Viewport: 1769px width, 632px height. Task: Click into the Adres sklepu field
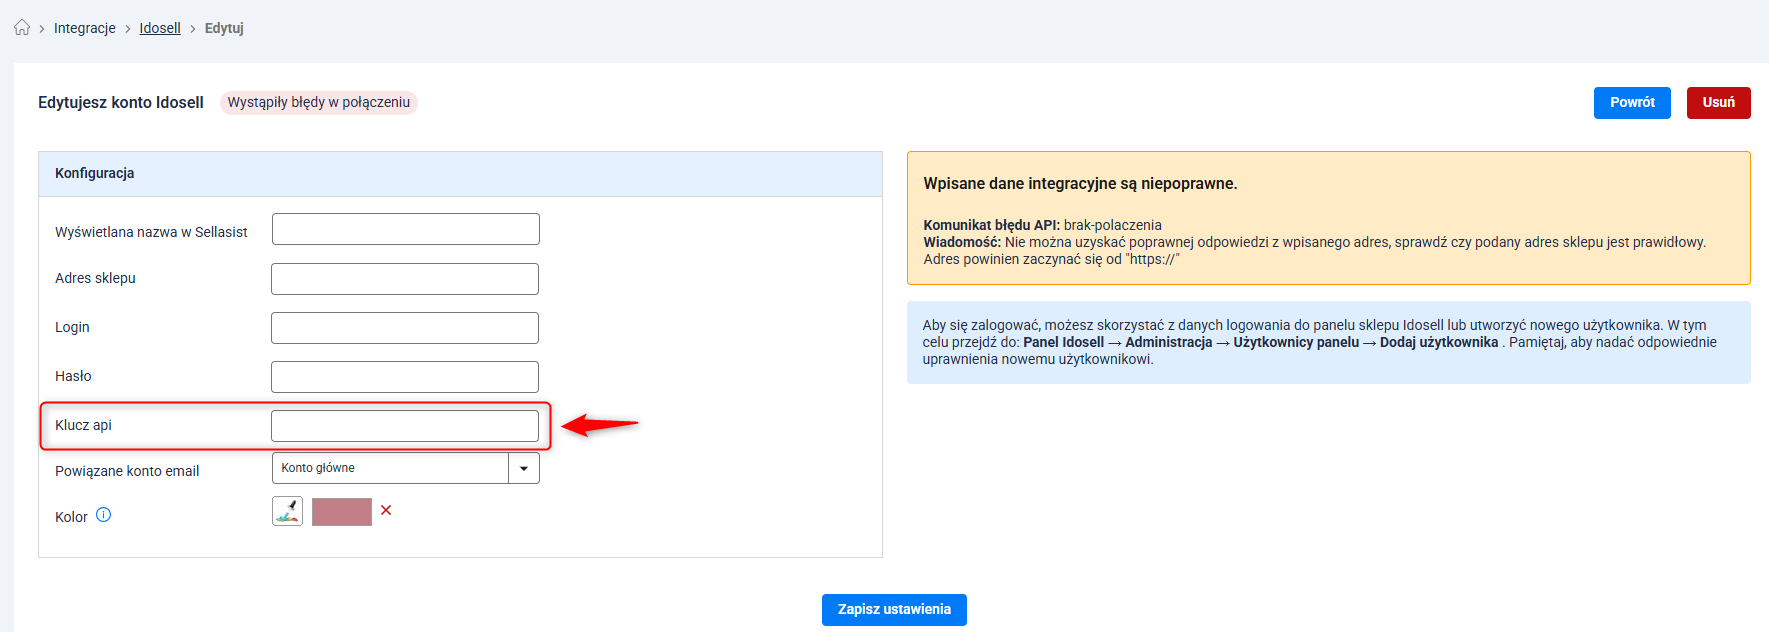click(405, 279)
